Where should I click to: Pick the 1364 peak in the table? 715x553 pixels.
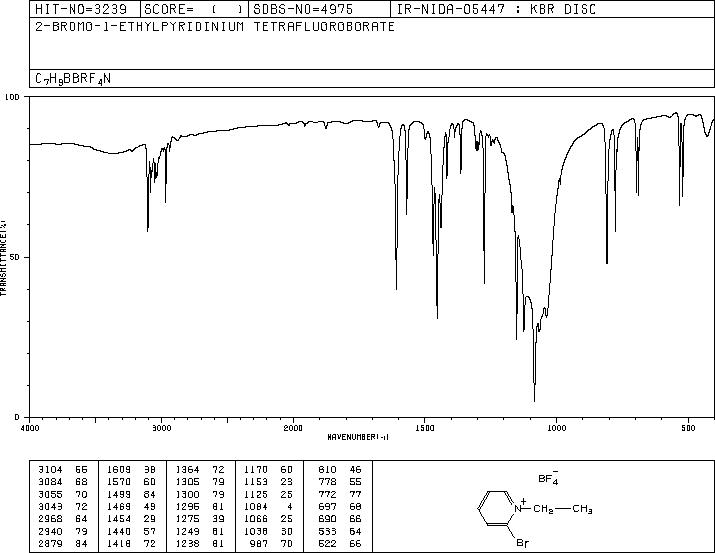187,470
